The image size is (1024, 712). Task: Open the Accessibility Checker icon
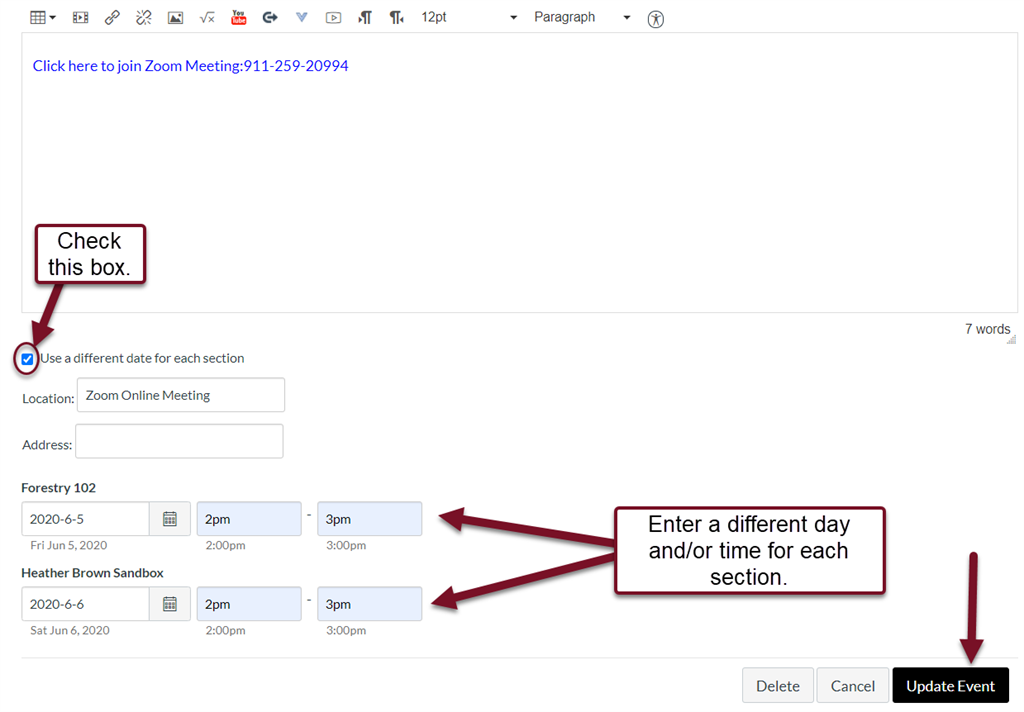[655, 18]
